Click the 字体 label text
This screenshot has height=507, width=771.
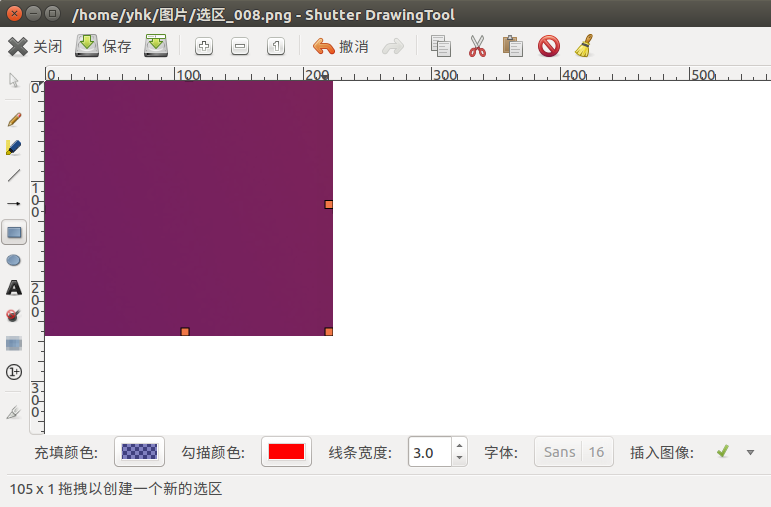tap(501, 452)
